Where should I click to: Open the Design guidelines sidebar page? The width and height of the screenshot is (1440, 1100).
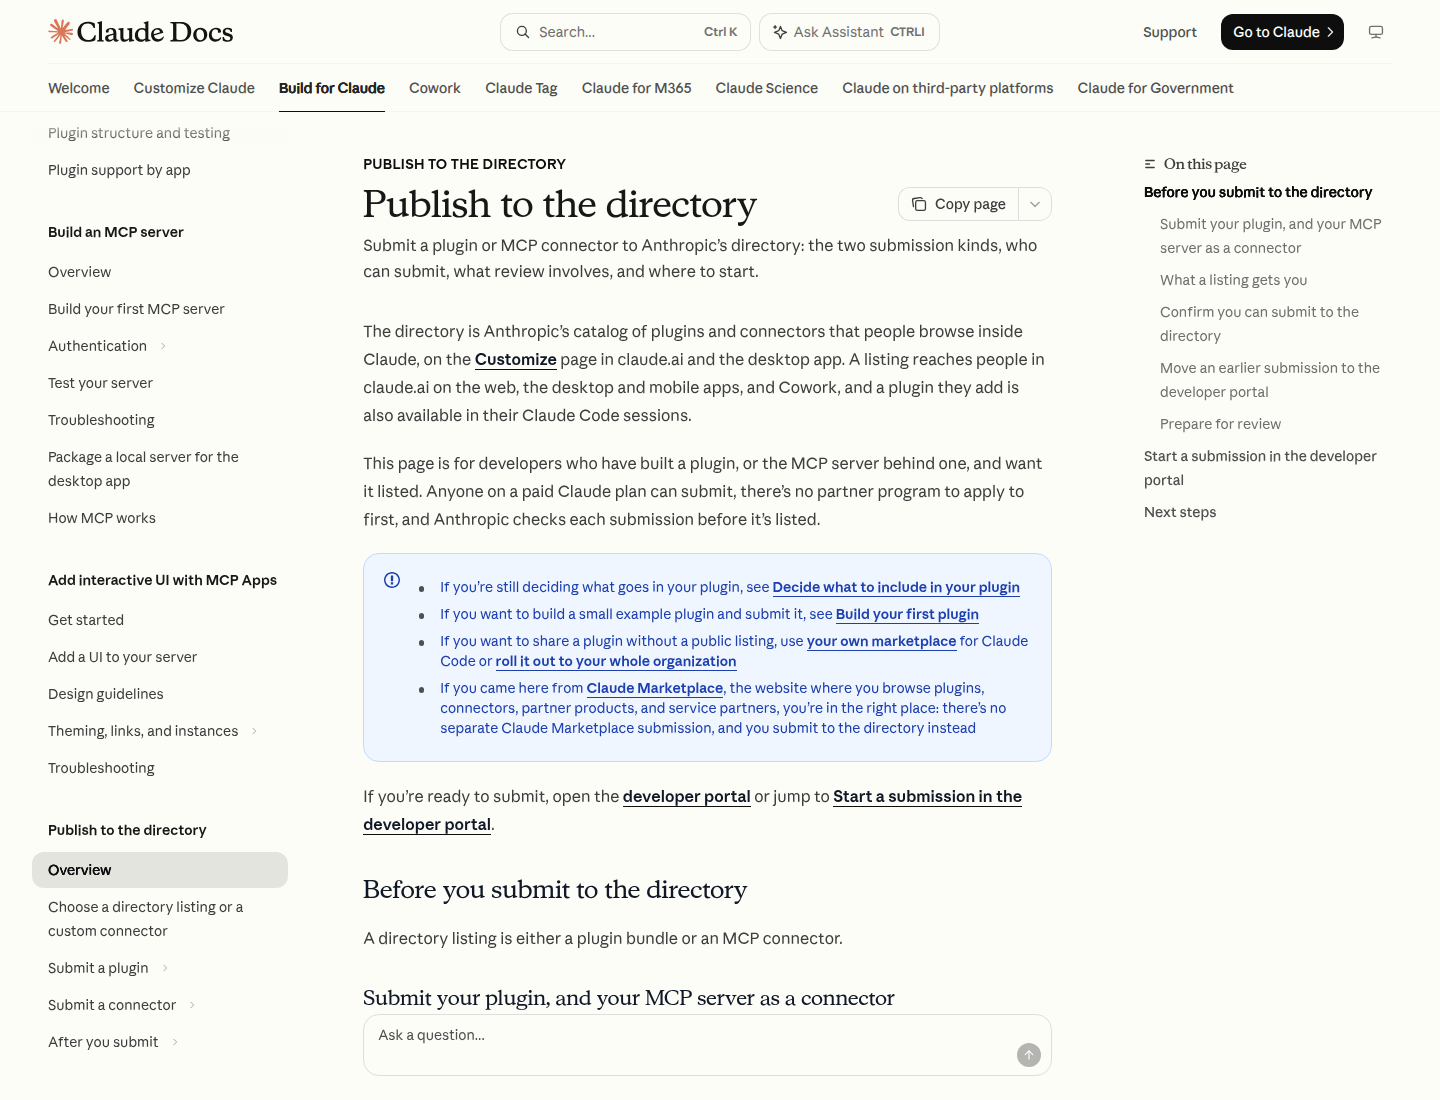click(x=106, y=694)
